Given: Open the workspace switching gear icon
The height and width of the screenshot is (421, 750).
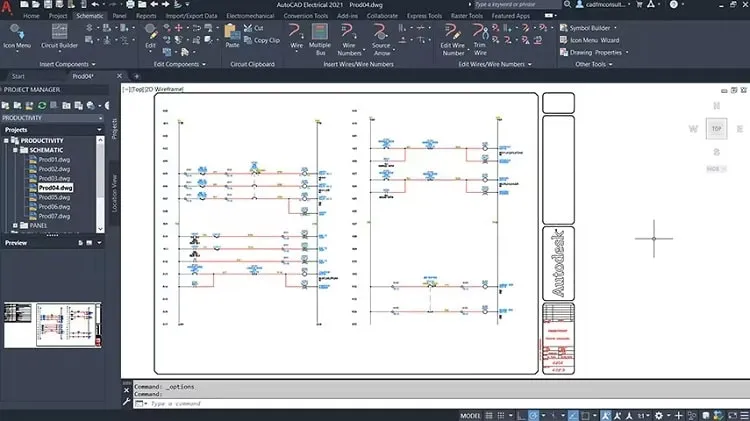Looking at the screenshot, I should pos(659,416).
